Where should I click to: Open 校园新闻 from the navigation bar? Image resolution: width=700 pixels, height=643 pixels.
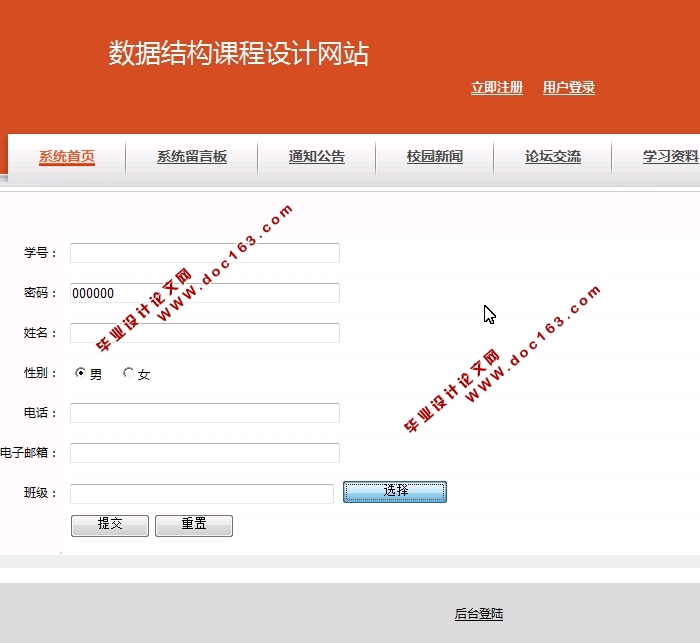(435, 157)
